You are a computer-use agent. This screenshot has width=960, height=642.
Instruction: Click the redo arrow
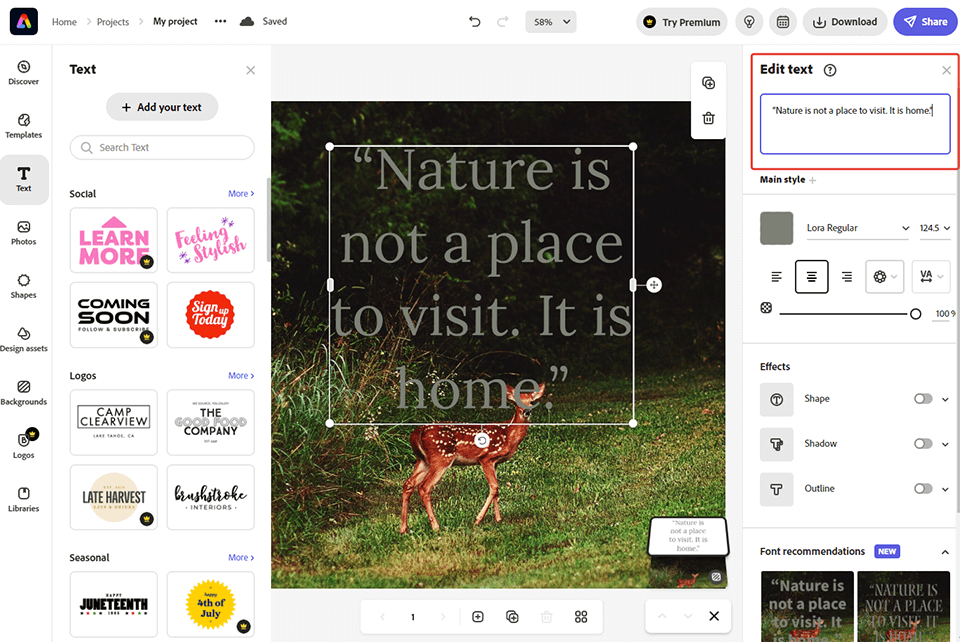(x=503, y=22)
